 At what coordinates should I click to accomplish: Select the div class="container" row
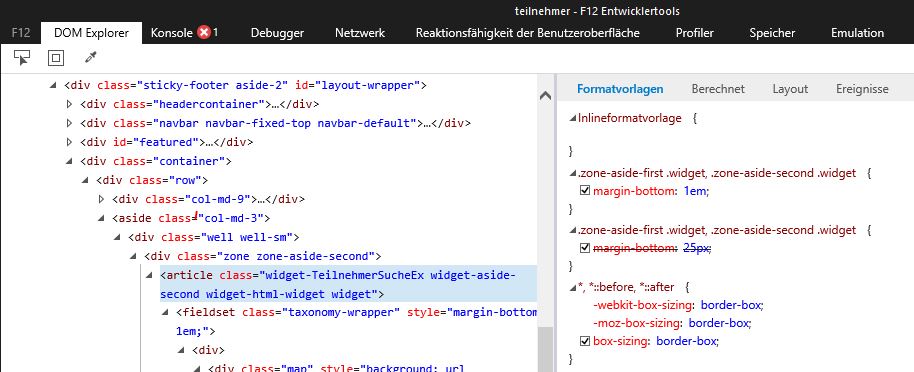tap(156, 161)
